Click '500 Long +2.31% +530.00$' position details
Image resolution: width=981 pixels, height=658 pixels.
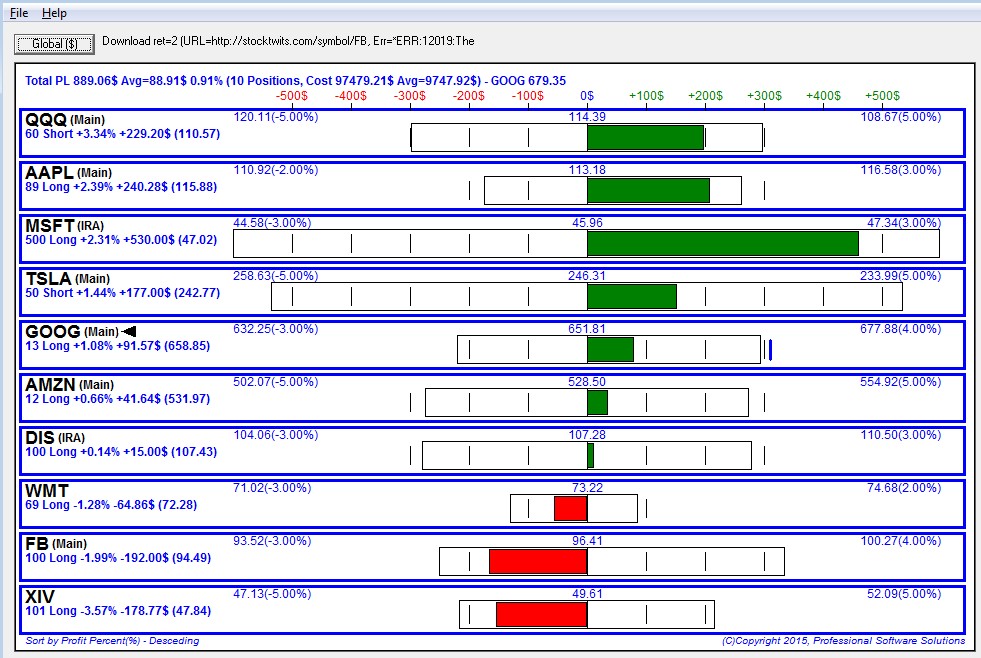(121, 240)
